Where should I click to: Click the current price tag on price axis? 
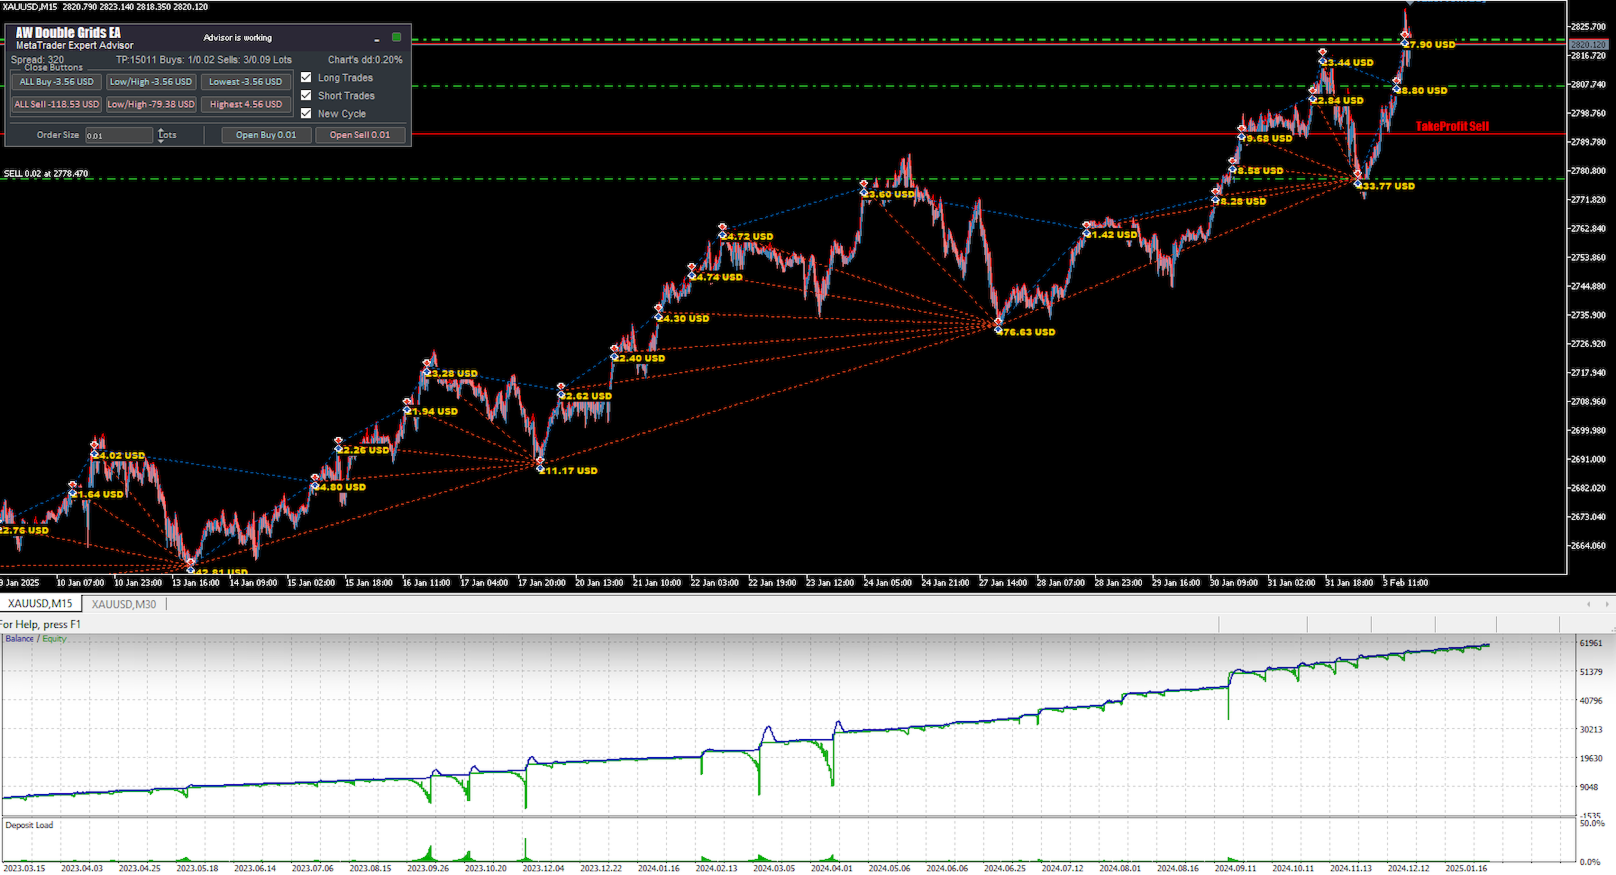pyautogui.click(x=1588, y=45)
